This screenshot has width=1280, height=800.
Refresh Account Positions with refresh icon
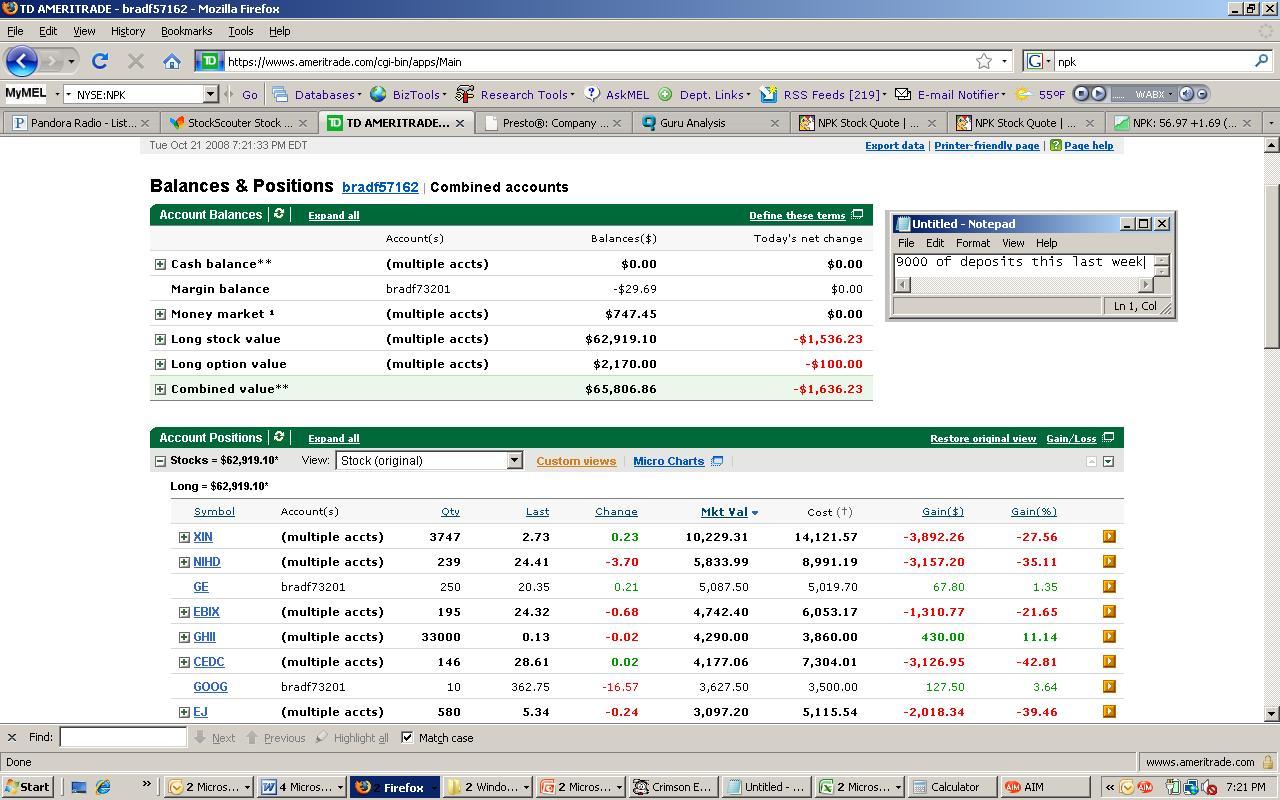coord(279,437)
